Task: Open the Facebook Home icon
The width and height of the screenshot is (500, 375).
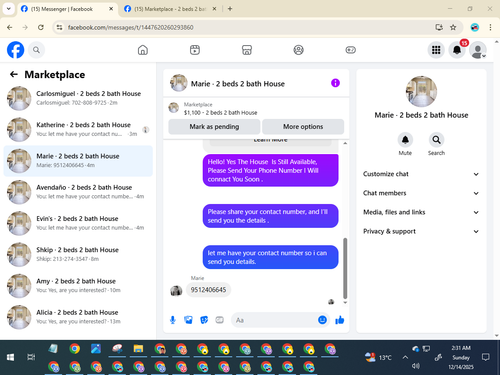Action: pos(143,50)
